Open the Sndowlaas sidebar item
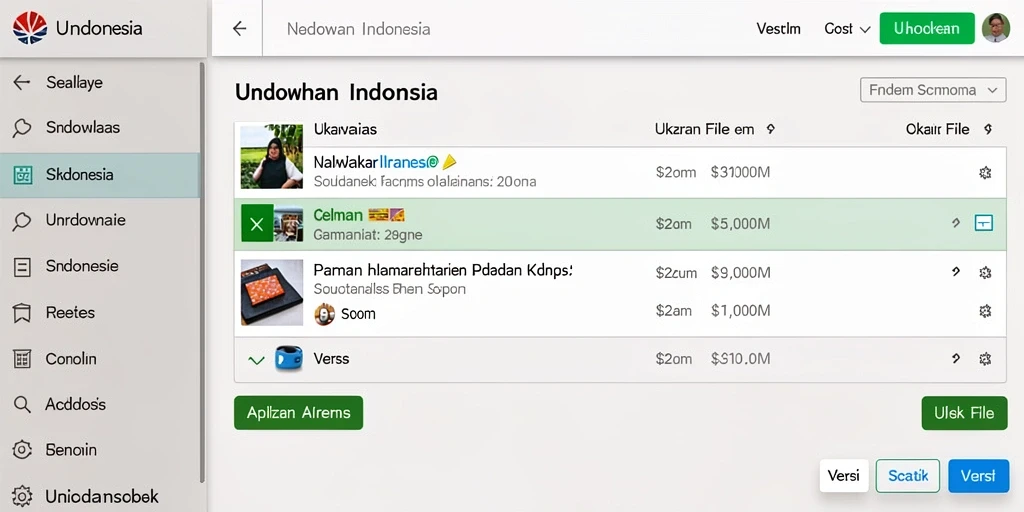 99,127
